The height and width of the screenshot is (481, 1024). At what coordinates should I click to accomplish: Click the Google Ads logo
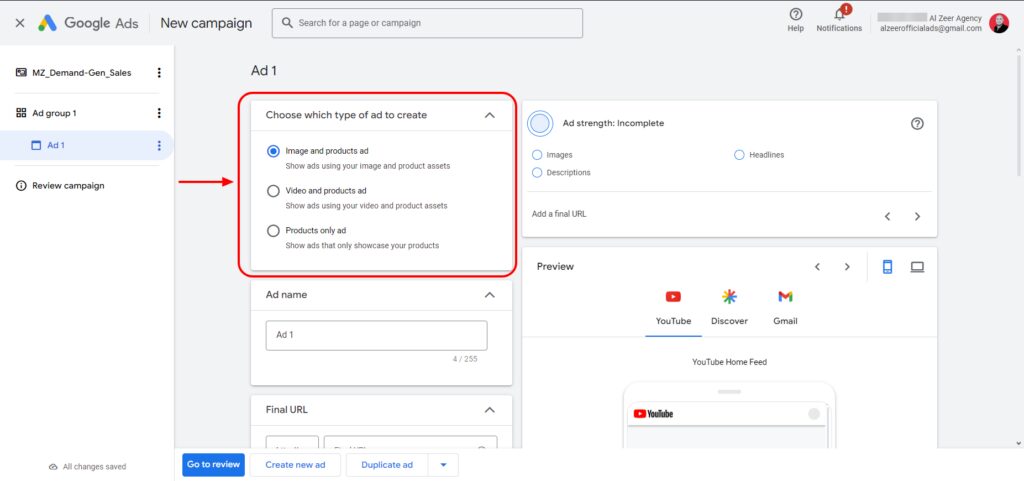pos(88,23)
